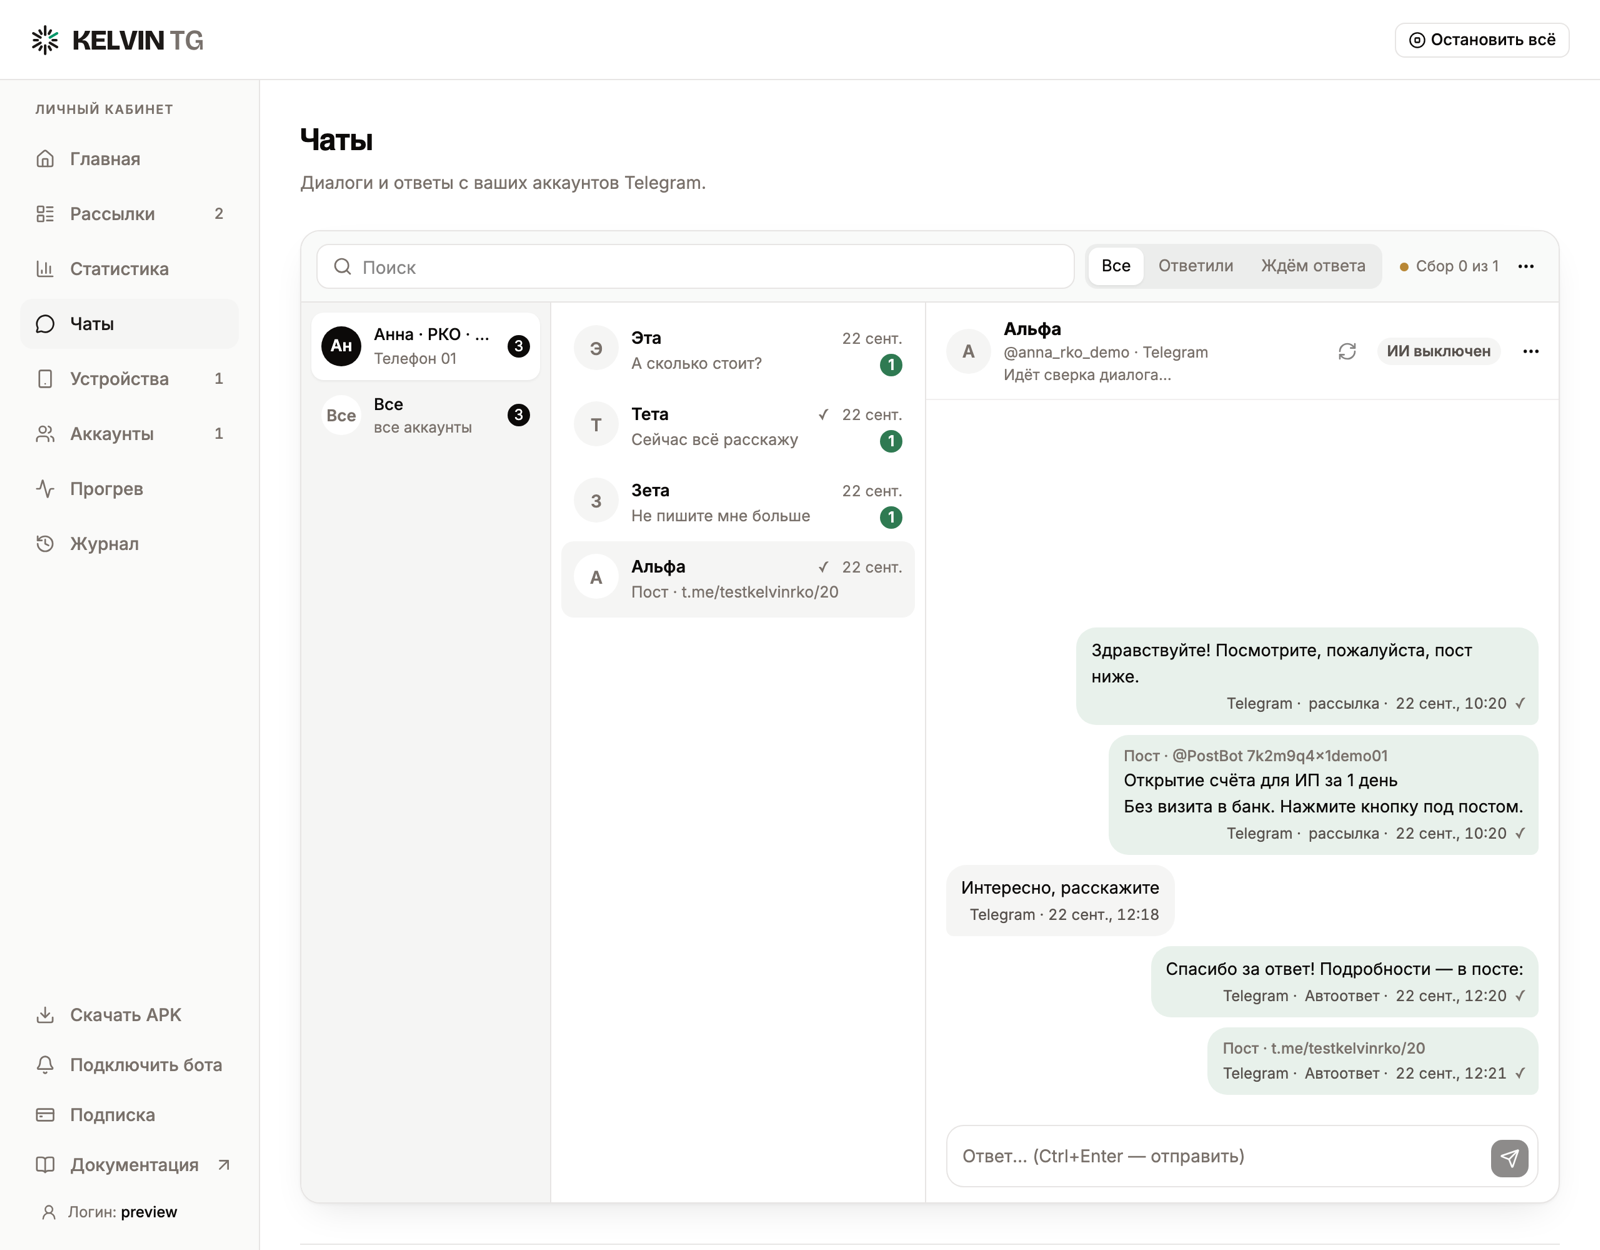Click the Kelvin TG logo icon
Viewport: 1600px width, 1250px height.
pyautogui.click(x=45, y=40)
